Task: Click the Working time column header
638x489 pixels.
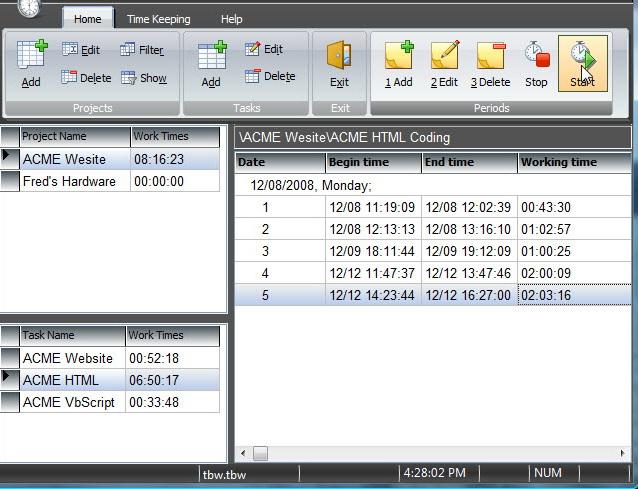Action: click(575, 162)
